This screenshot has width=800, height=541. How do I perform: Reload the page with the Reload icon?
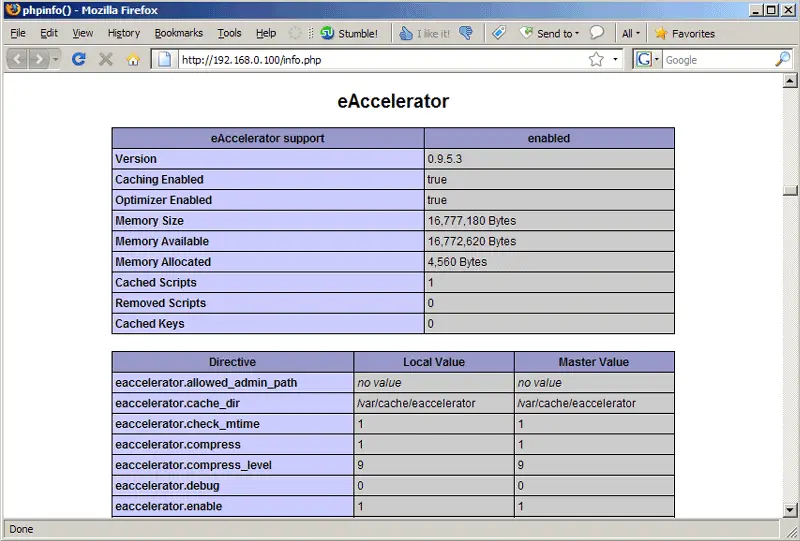coord(79,59)
